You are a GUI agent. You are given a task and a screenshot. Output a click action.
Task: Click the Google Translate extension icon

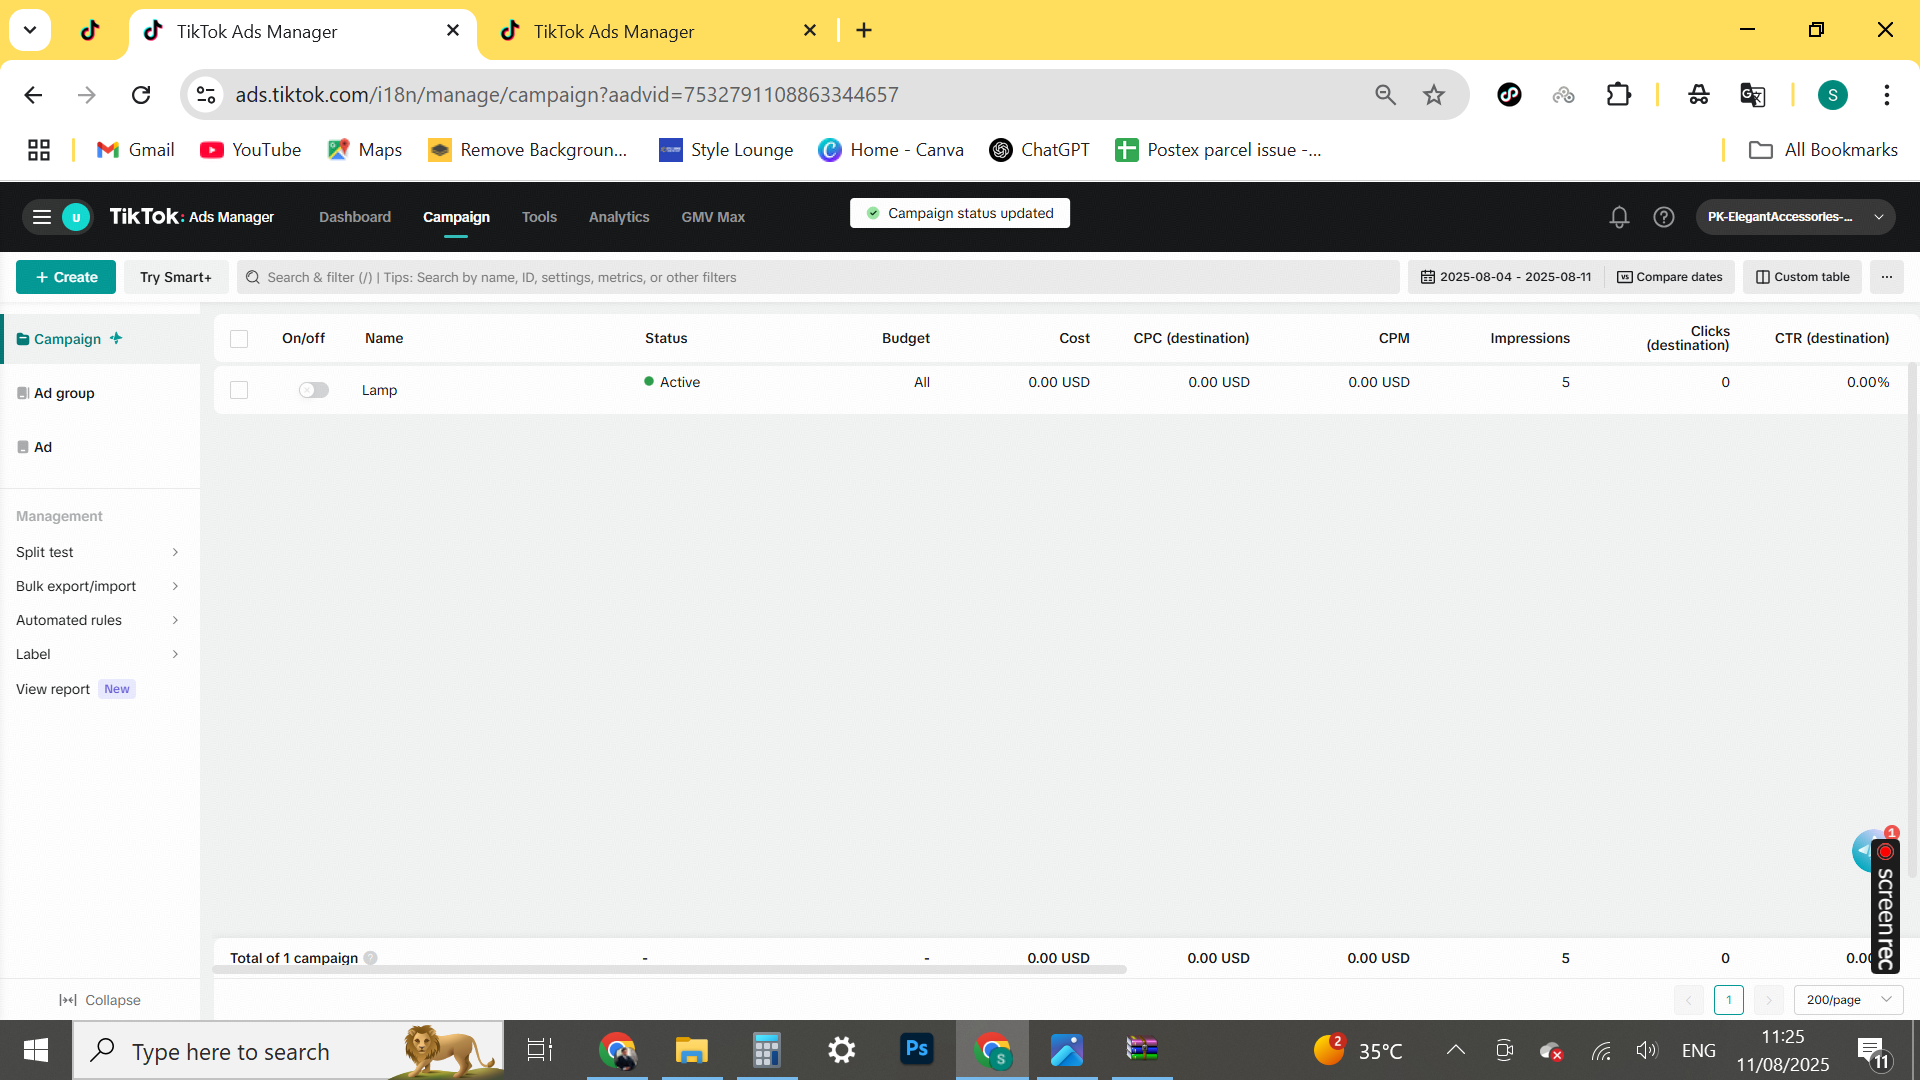(1752, 95)
